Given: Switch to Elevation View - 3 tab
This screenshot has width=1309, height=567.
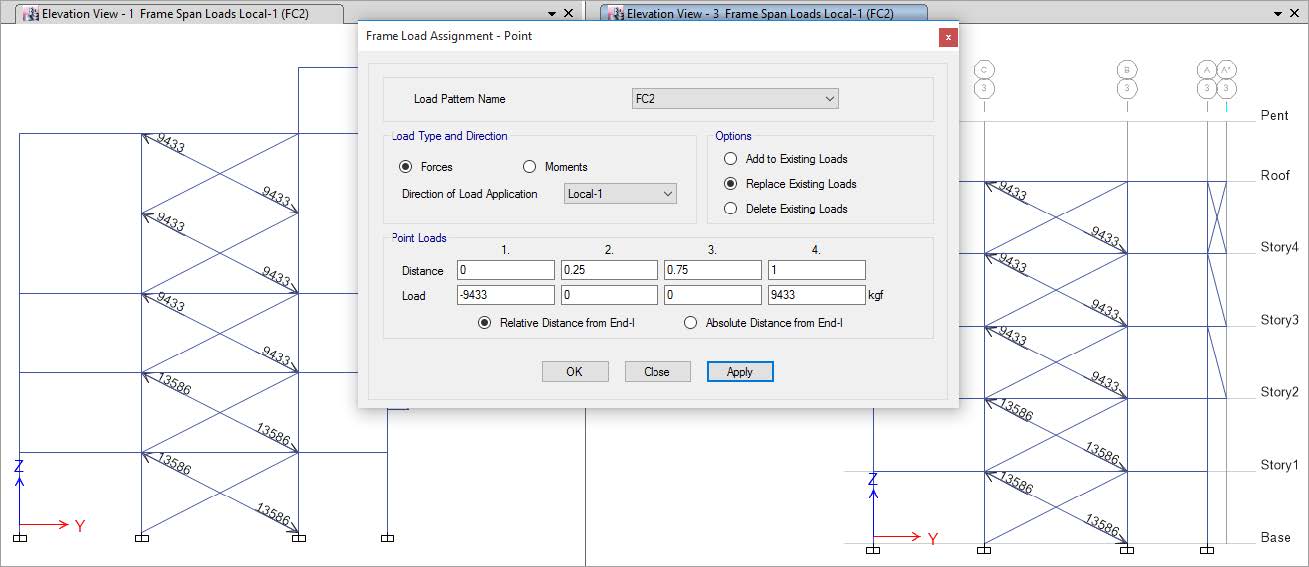Looking at the screenshot, I should (x=764, y=14).
